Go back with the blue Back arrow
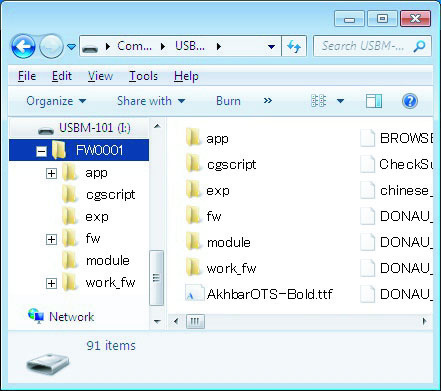 point(23,46)
